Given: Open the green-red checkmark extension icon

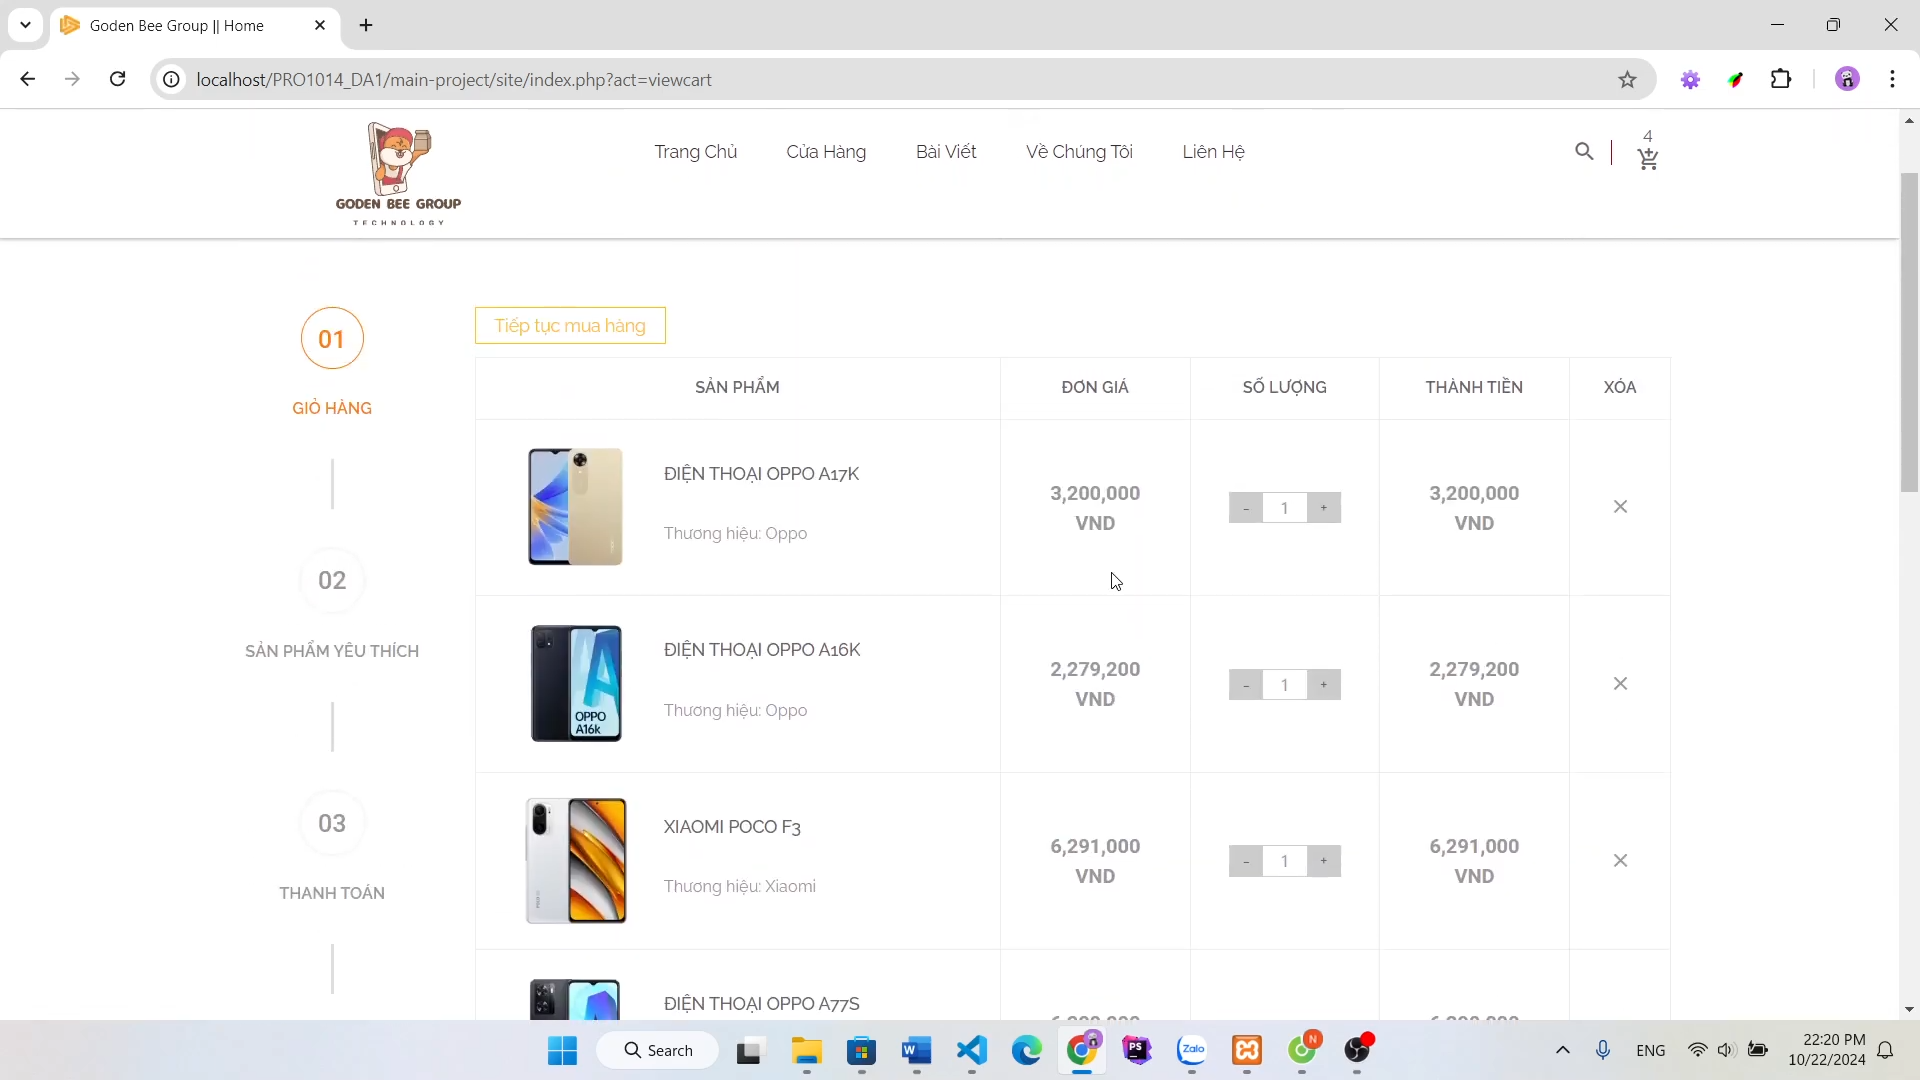Looking at the screenshot, I should click(x=1736, y=79).
